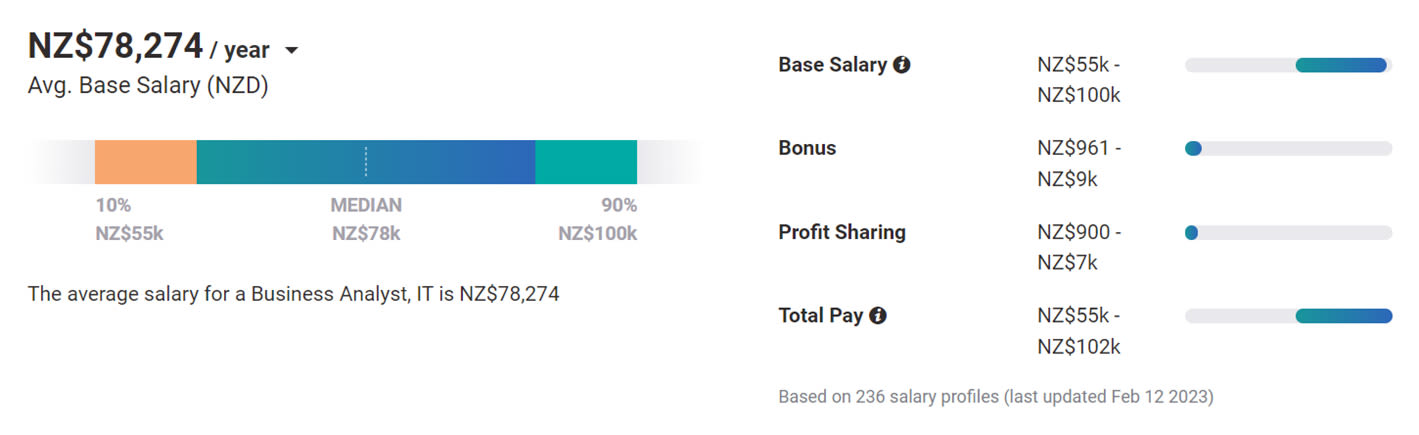Click the info icon beside Total Pay
The height and width of the screenshot is (435, 1419).
coord(877,316)
